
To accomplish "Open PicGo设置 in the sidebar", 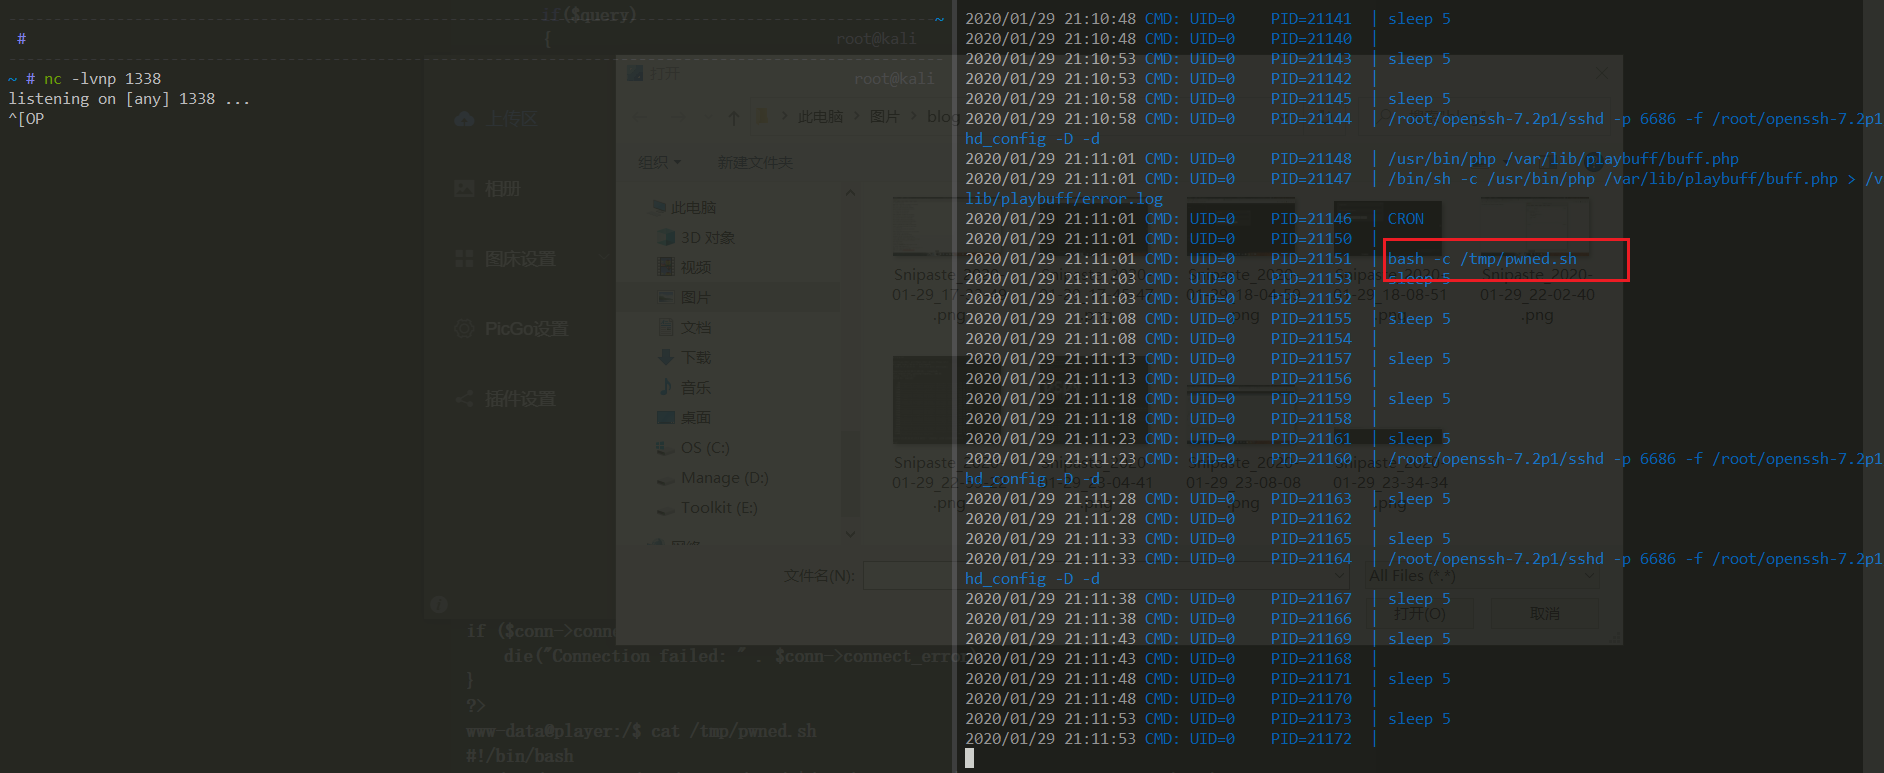I will [x=526, y=329].
